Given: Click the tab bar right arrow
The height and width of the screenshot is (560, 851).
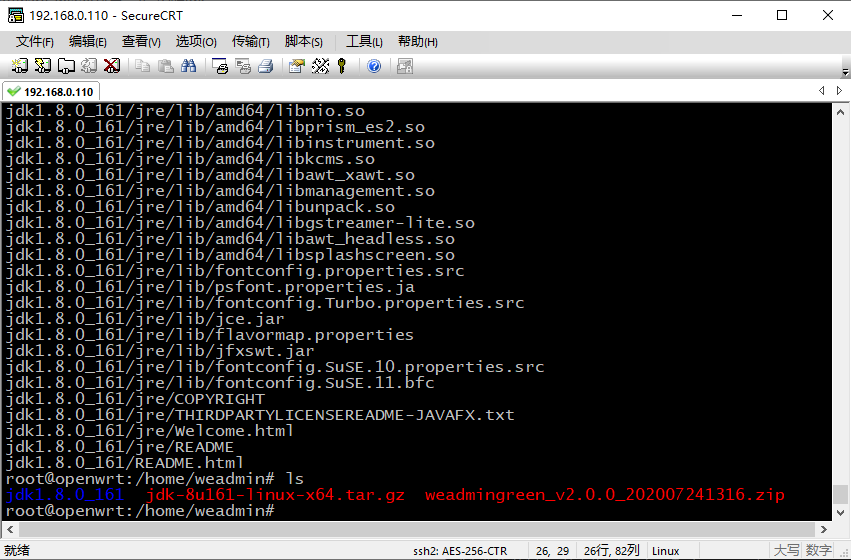Looking at the screenshot, I should pos(840,91).
